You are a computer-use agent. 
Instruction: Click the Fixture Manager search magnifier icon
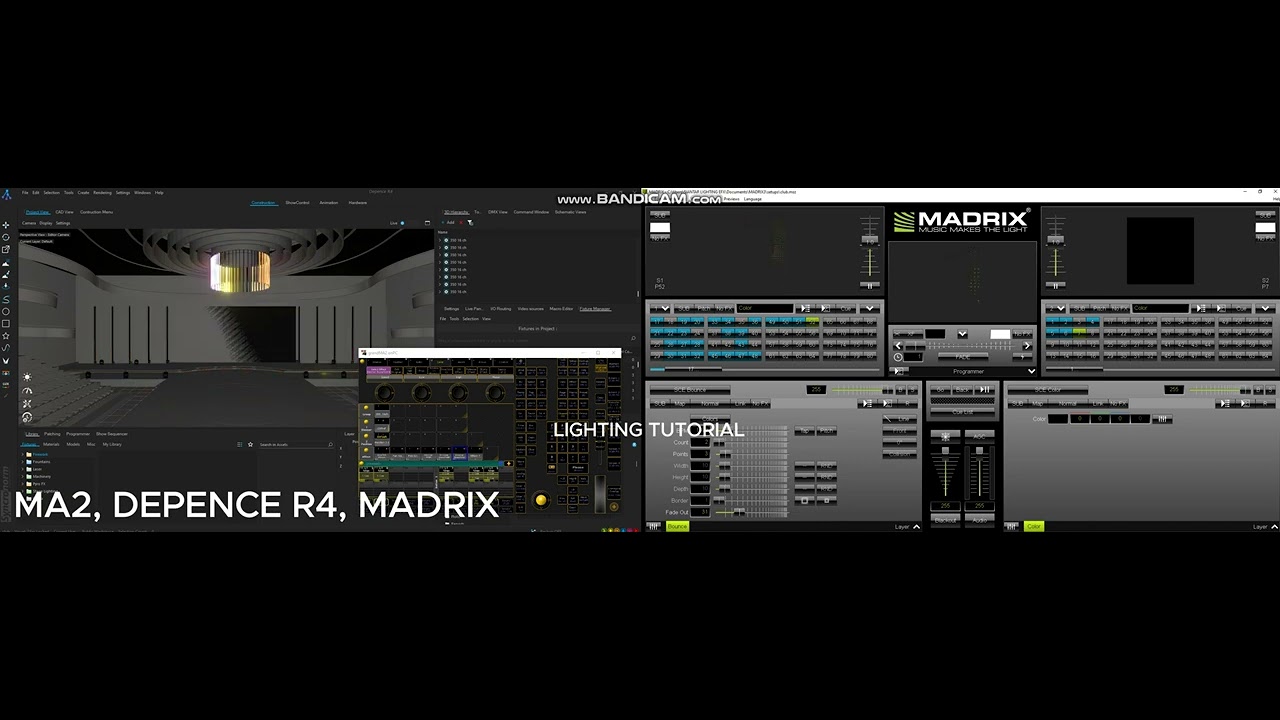click(x=633, y=339)
